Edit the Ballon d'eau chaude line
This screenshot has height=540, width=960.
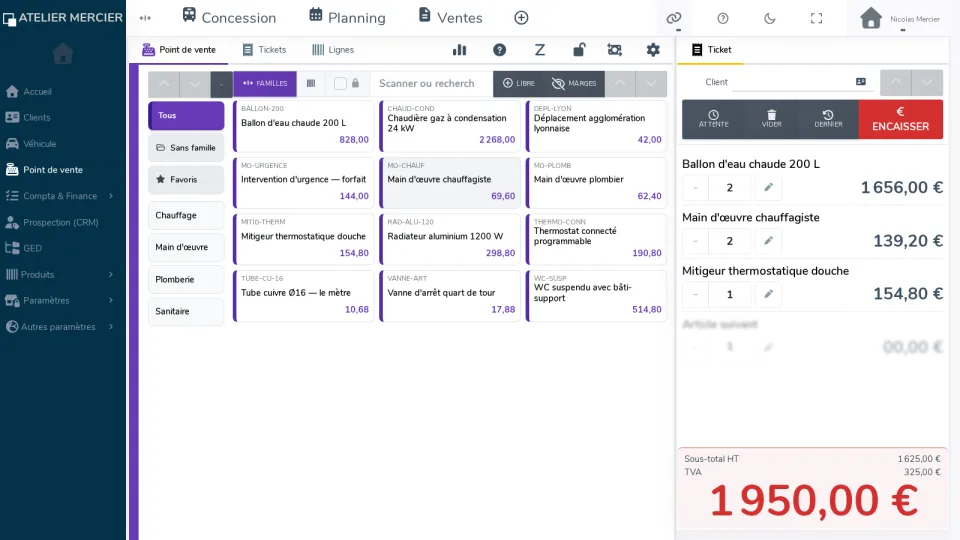768,187
